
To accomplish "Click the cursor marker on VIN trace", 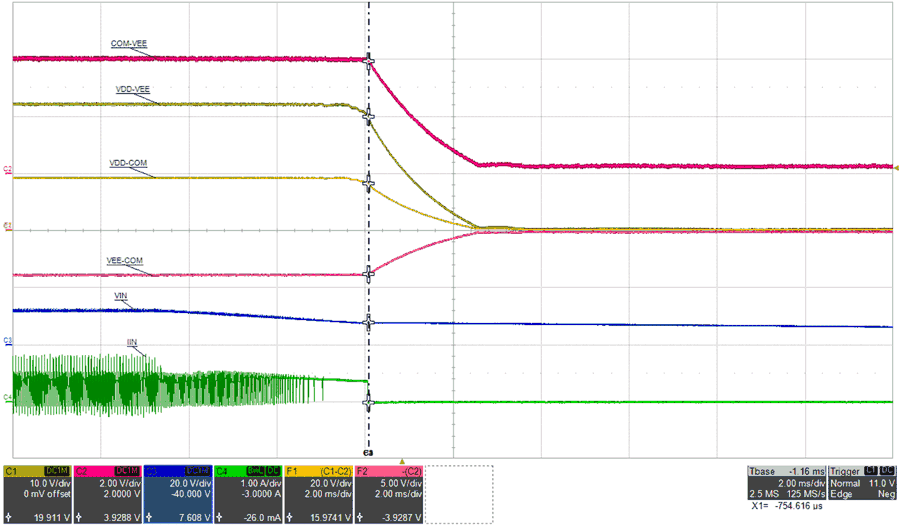I will click(368, 322).
